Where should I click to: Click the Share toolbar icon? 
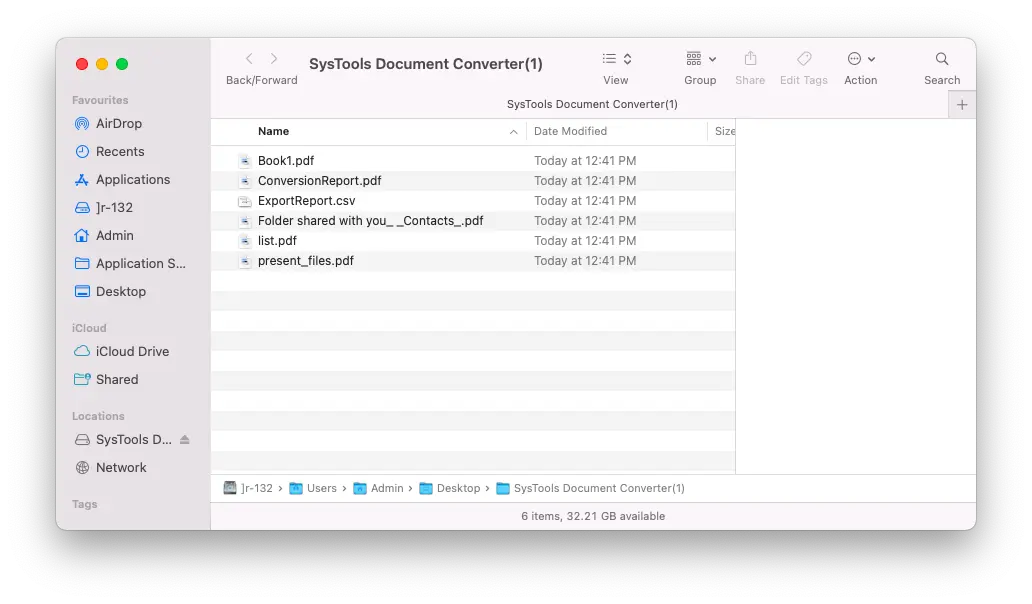(750, 59)
